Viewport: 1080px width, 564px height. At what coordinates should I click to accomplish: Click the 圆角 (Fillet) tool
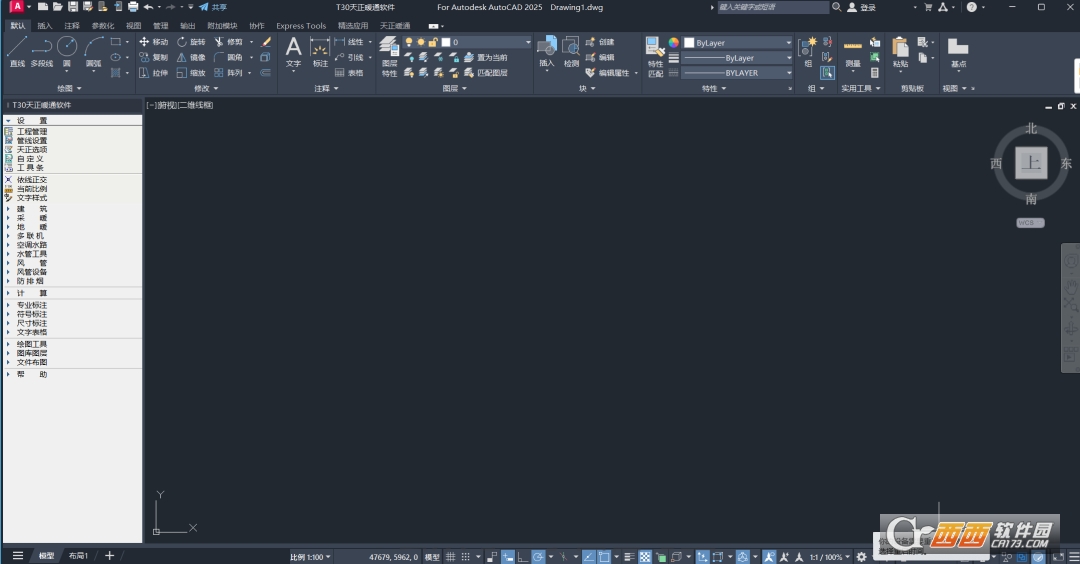[228, 57]
